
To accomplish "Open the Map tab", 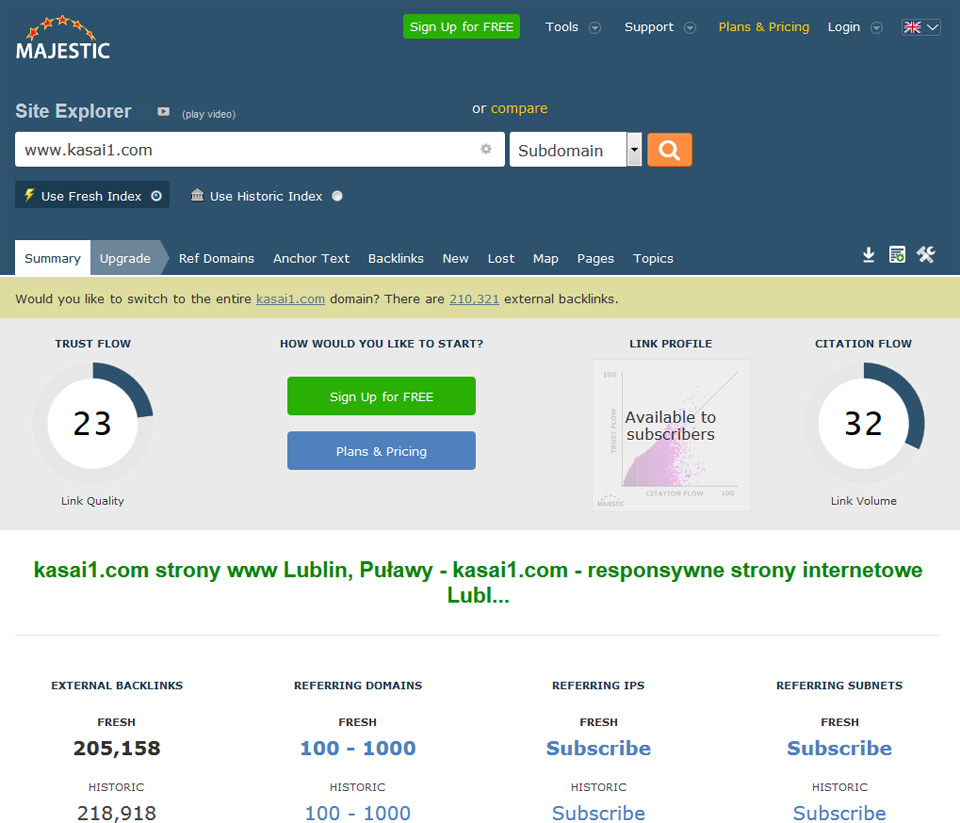I will point(546,258).
